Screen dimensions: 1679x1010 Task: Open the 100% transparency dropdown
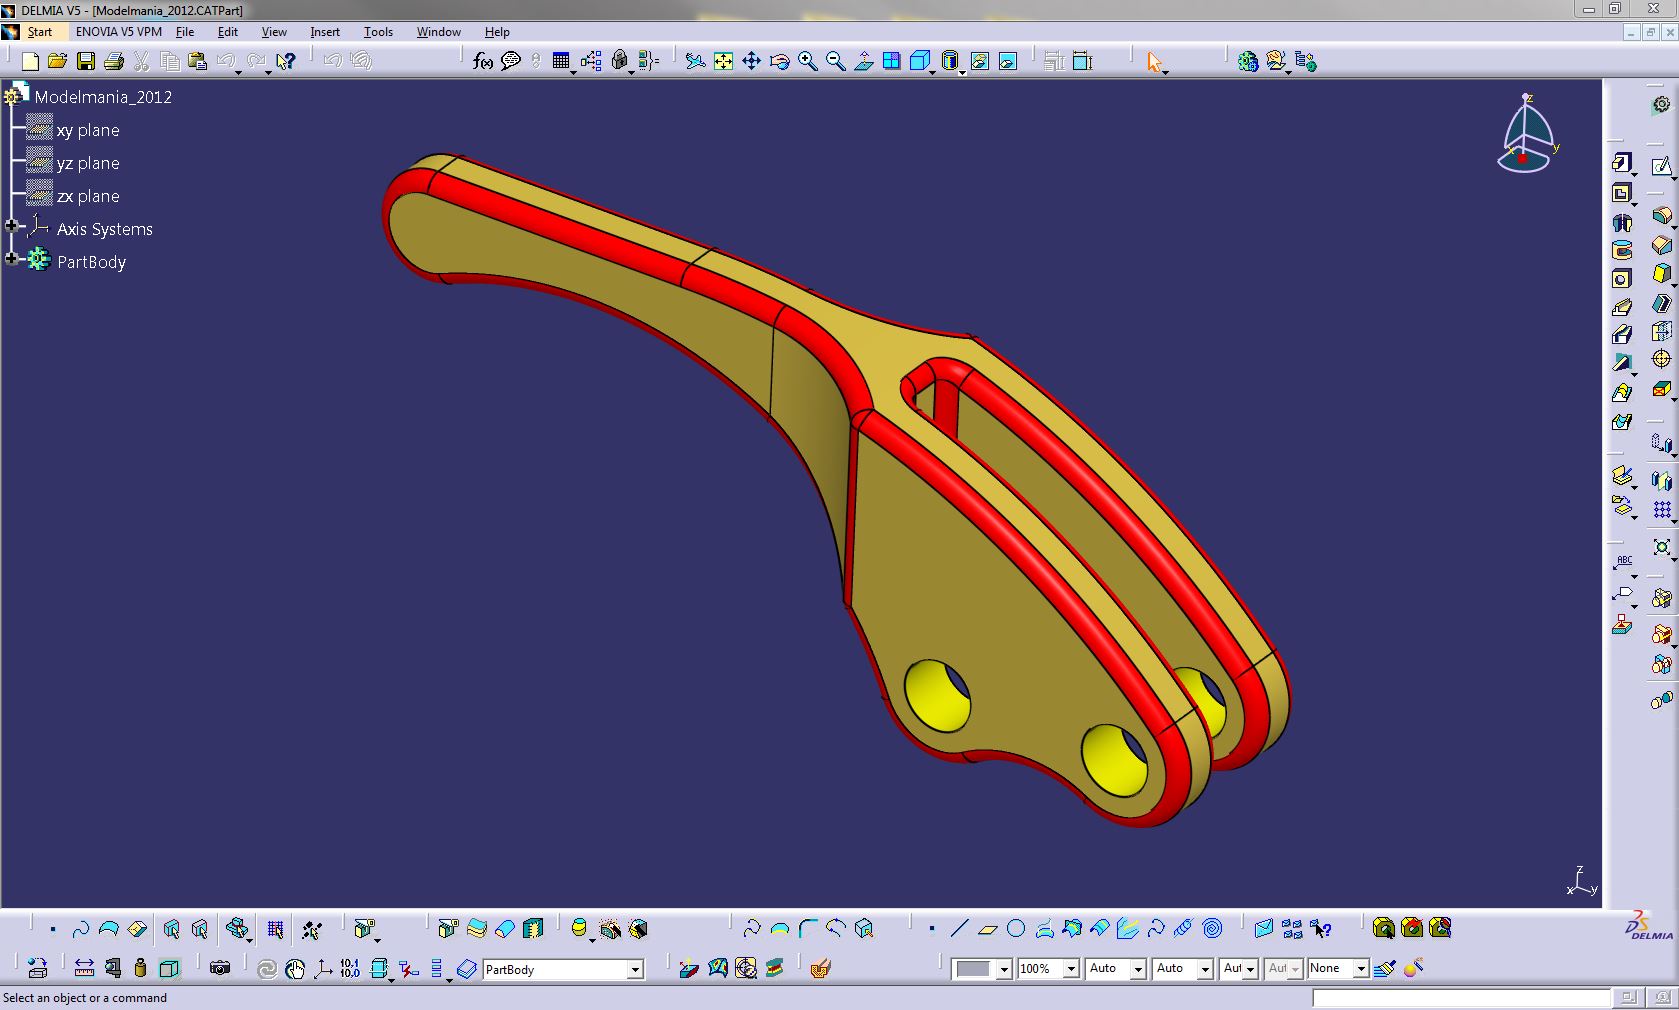coord(1071,969)
